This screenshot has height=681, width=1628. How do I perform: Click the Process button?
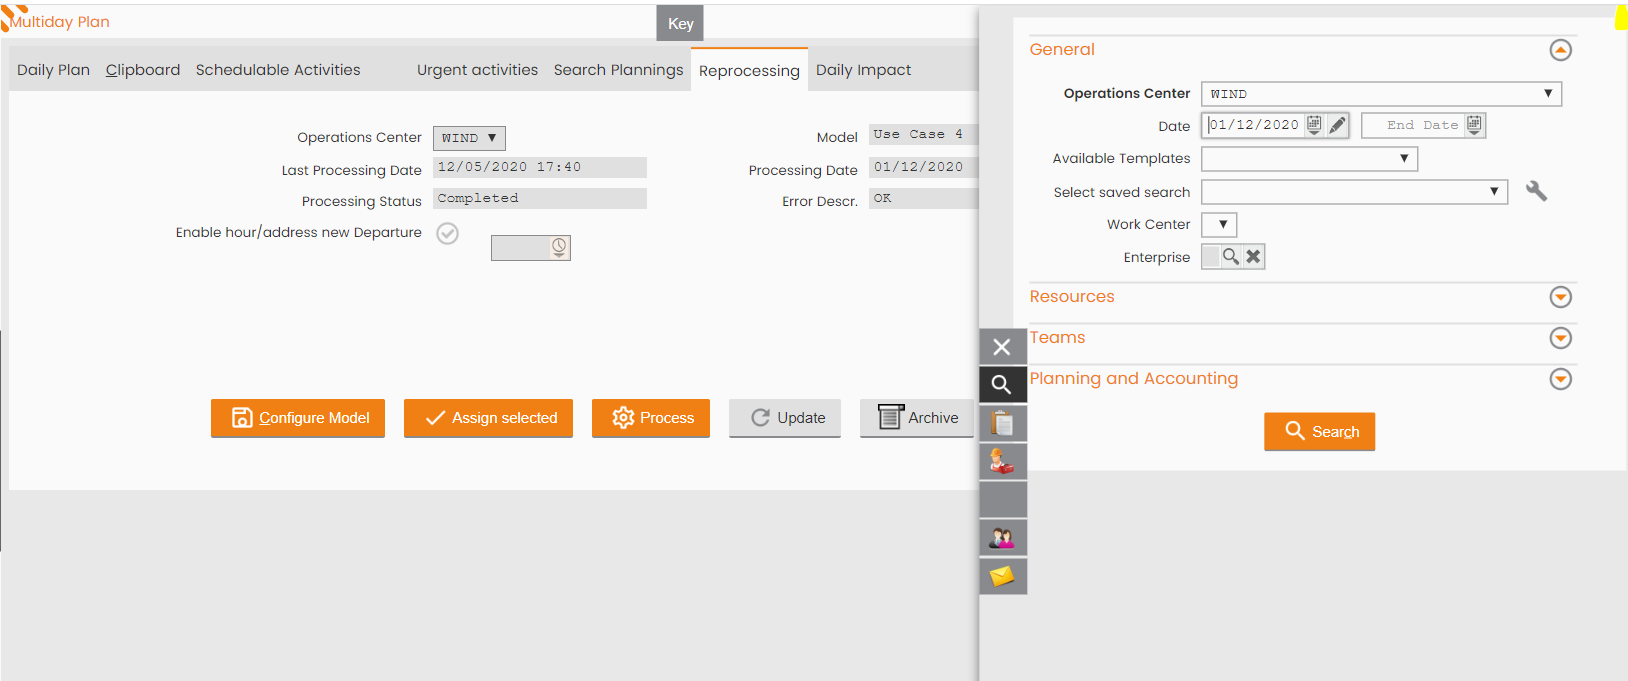coord(651,418)
